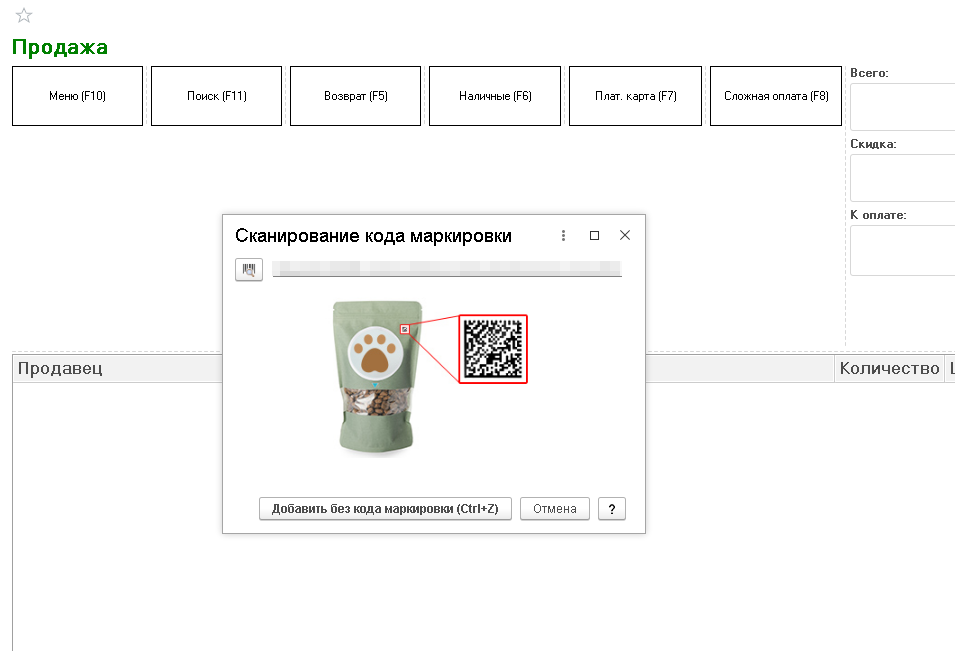Open the Меню (F10) button
The width and height of the screenshot is (955, 651).
(x=77, y=96)
